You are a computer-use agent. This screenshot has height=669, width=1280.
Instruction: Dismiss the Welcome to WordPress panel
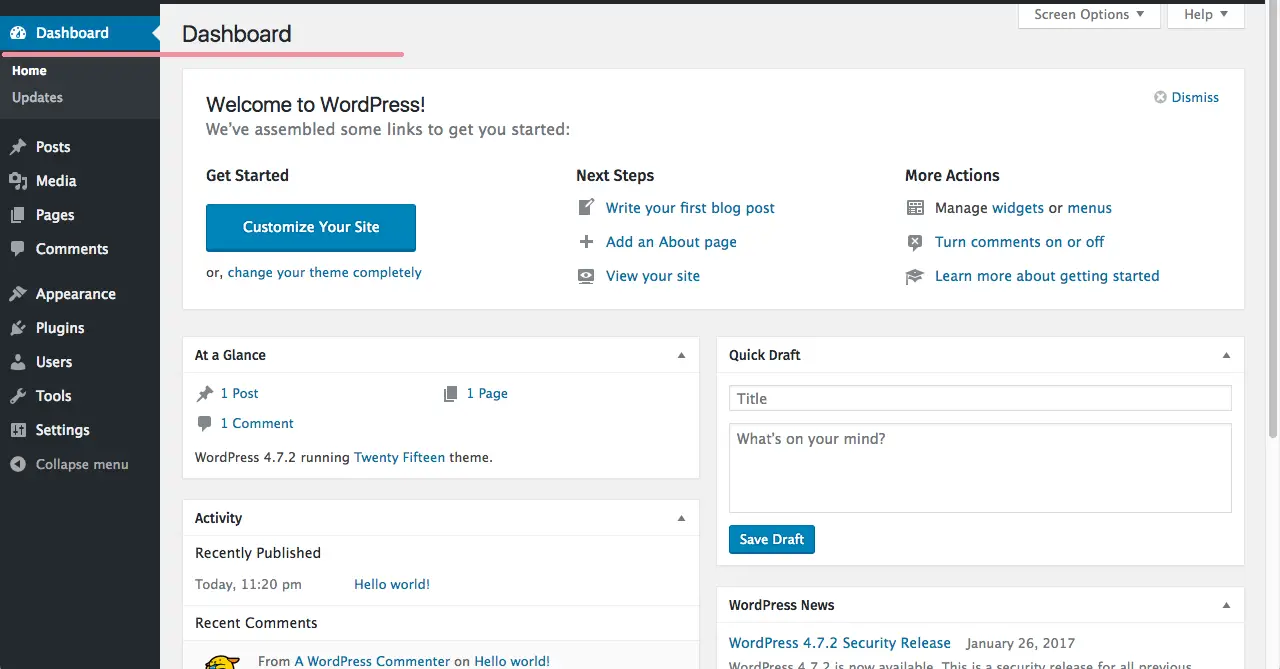[1187, 97]
